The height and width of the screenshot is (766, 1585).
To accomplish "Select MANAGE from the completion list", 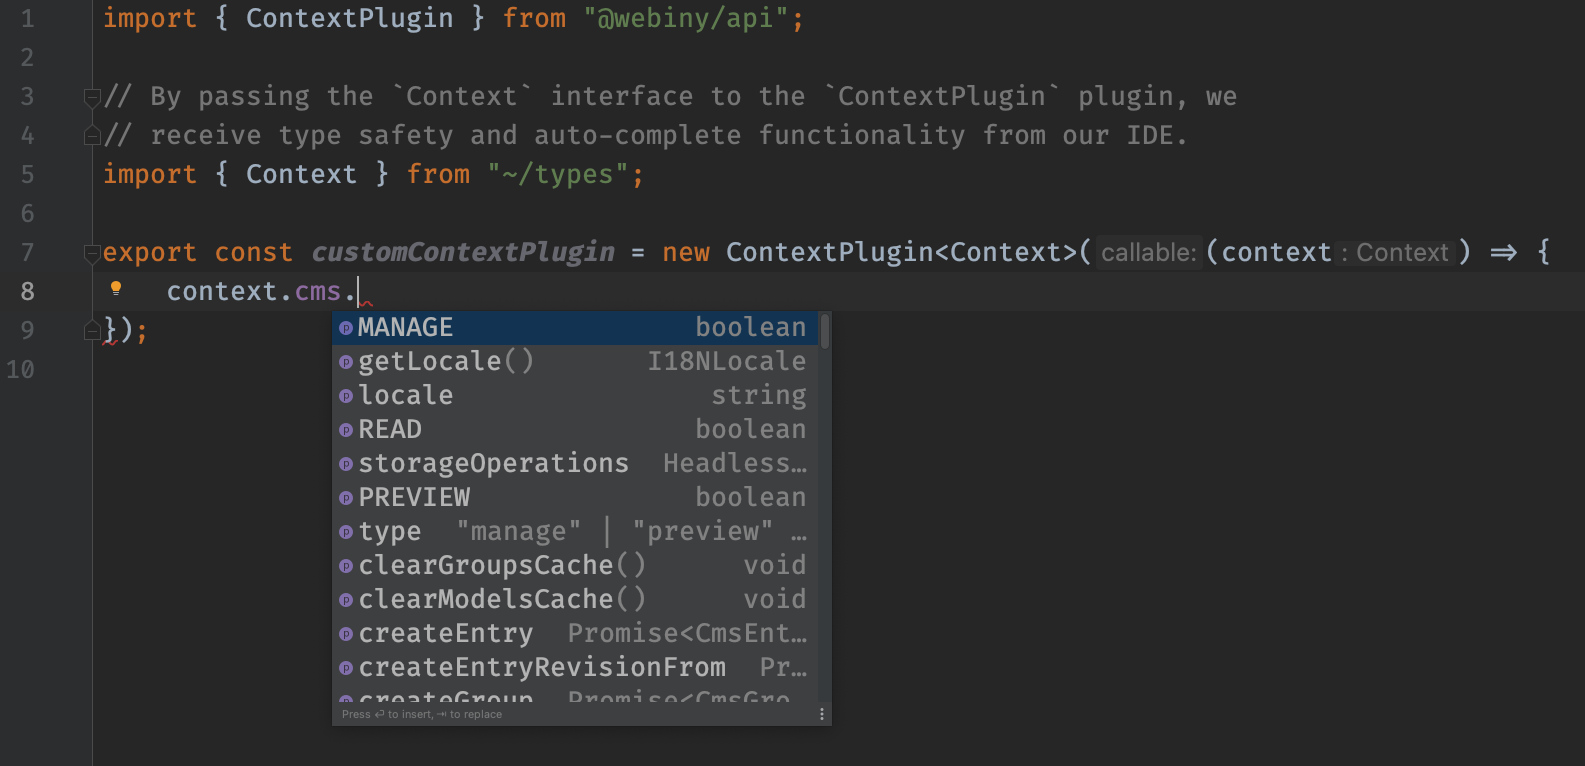I will 500,327.
